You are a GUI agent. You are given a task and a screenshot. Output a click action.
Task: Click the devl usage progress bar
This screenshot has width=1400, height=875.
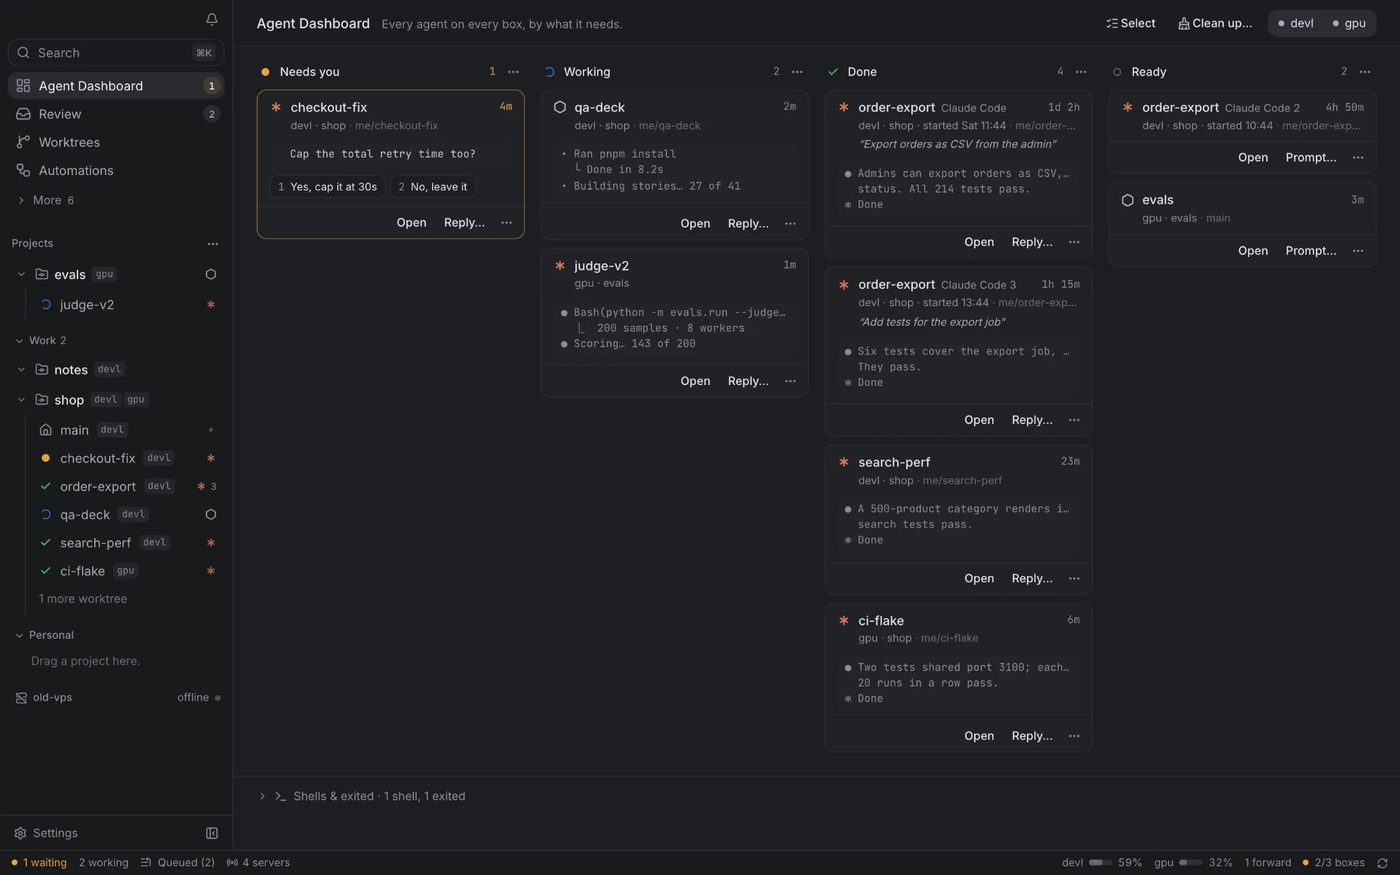tap(1100, 863)
